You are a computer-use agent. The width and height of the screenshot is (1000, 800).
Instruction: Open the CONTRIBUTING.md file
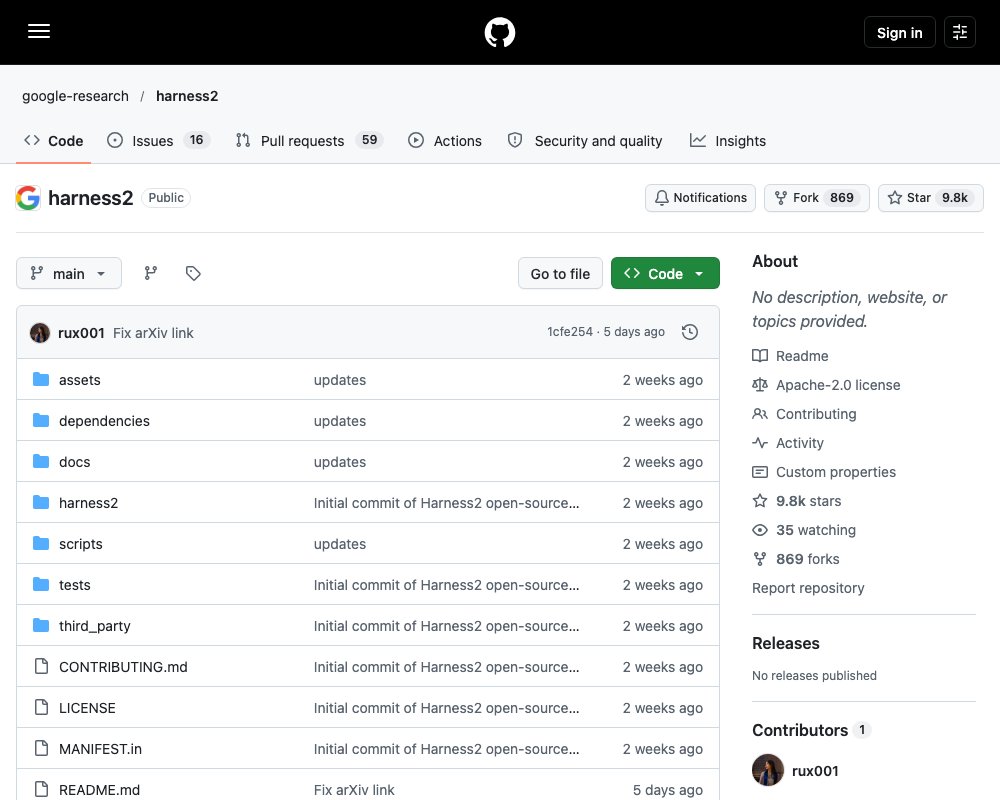coord(124,667)
